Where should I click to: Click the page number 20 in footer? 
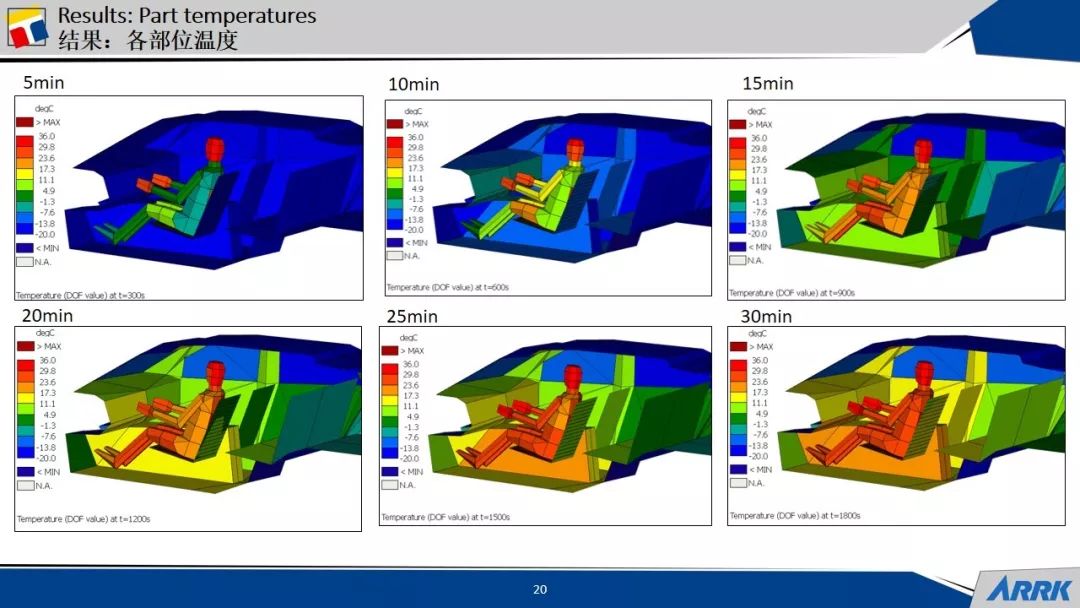coord(540,590)
